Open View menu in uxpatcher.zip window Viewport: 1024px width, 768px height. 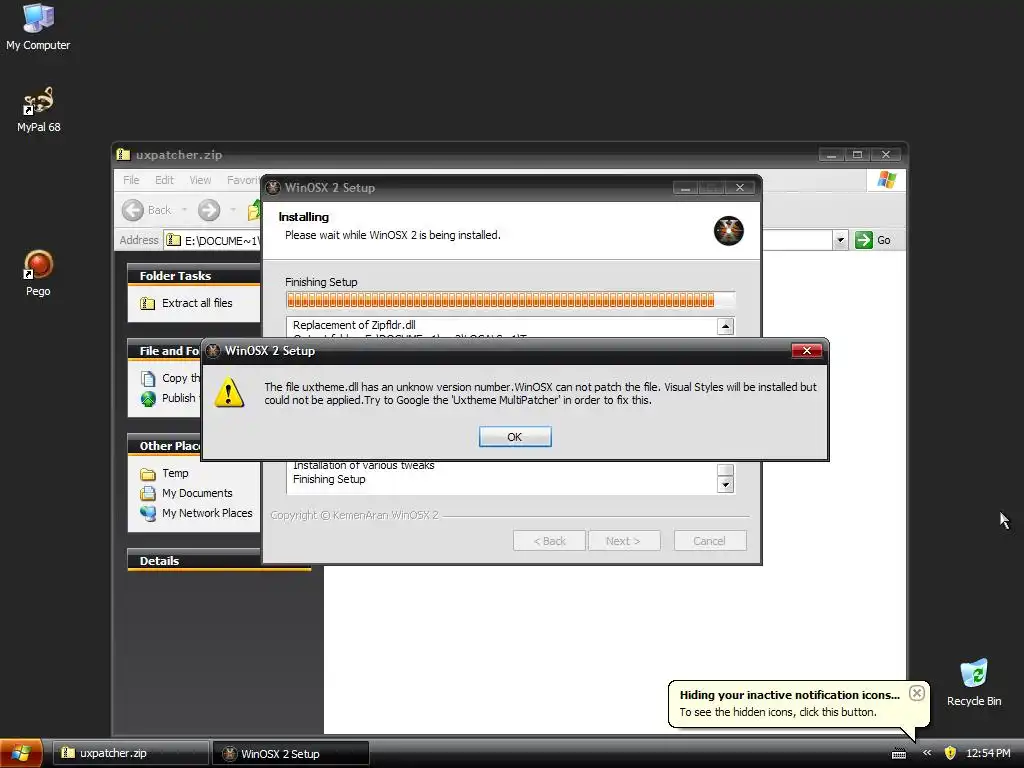pos(200,180)
